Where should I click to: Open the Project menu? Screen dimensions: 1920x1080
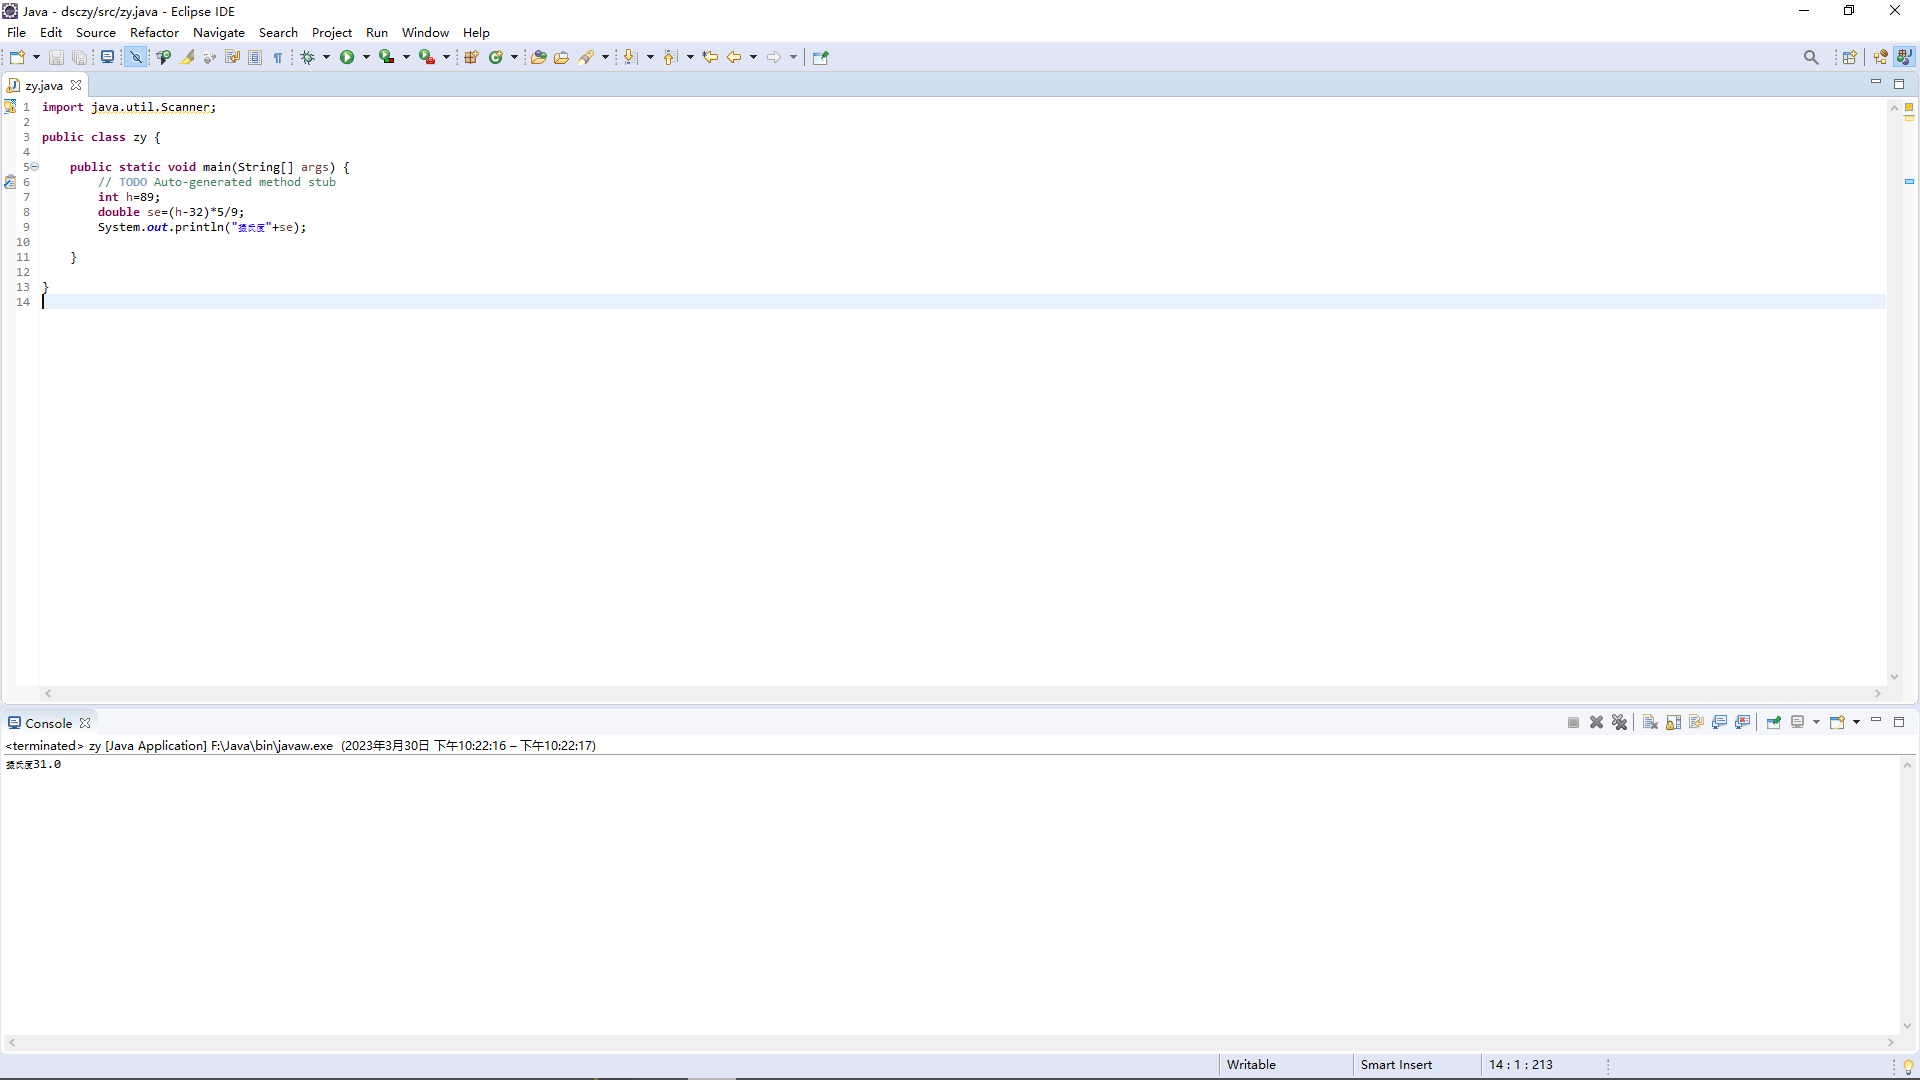tap(331, 33)
